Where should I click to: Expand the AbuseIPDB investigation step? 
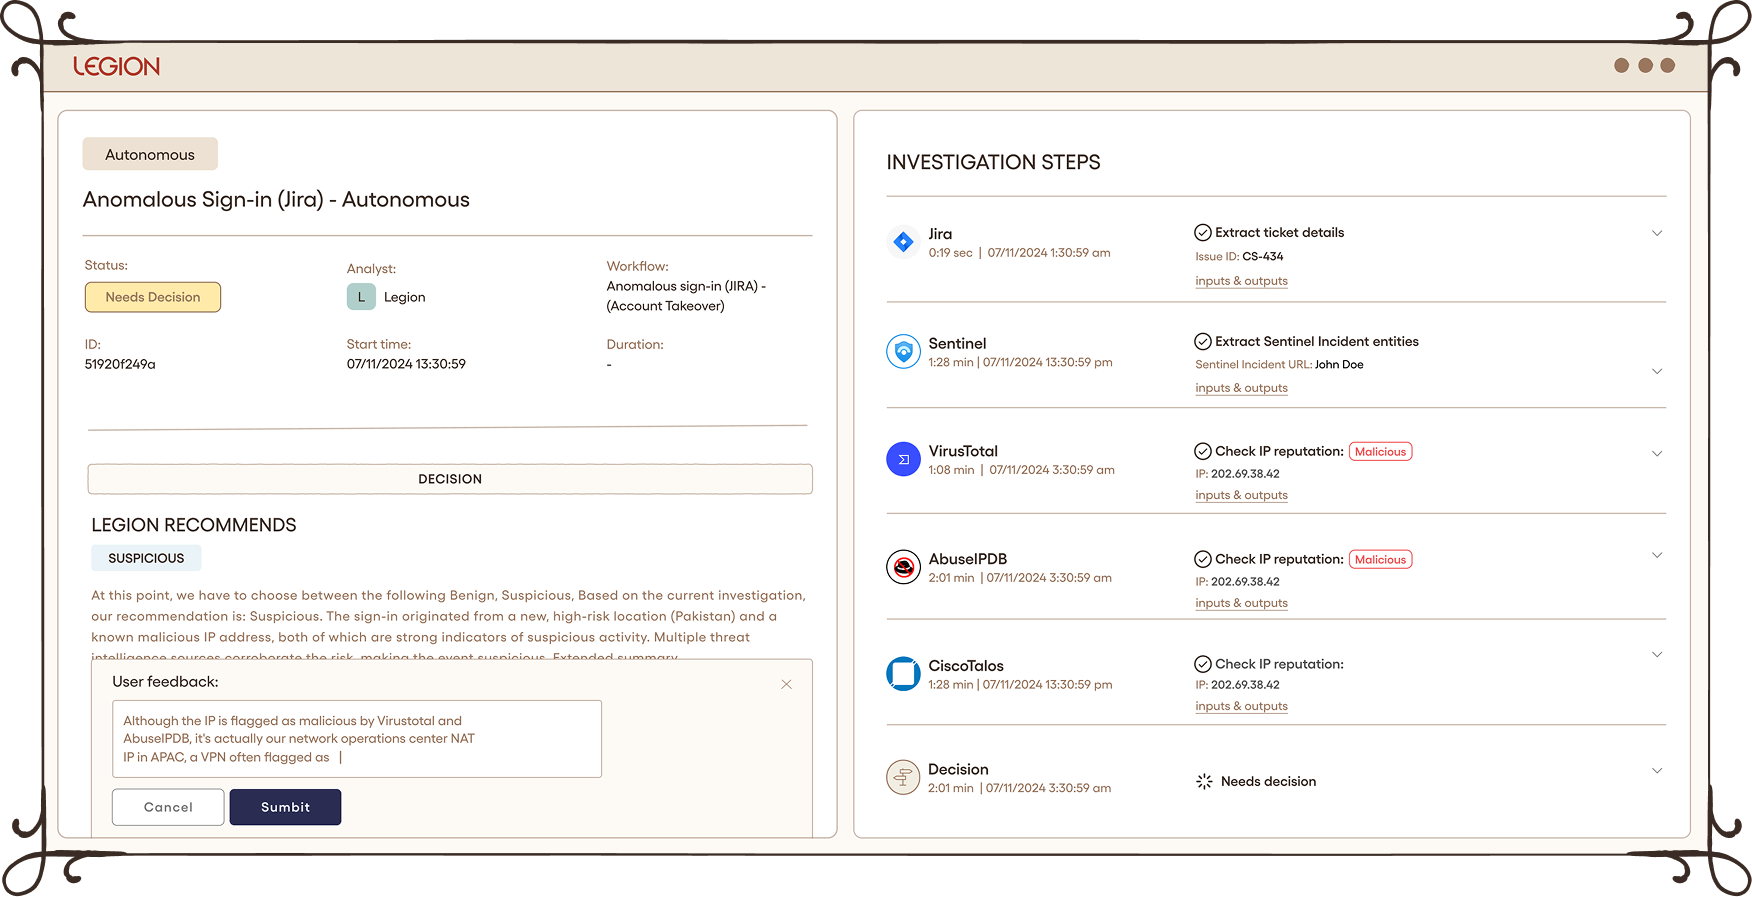pos(1657,555)
